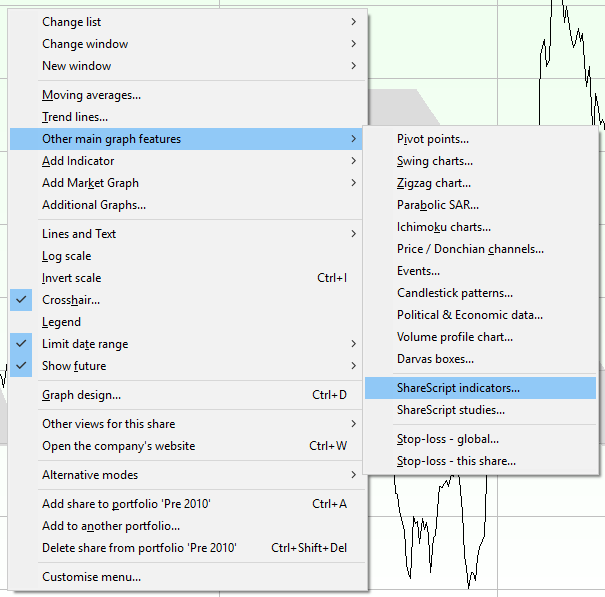Open Moving averages settings
This screenshot has height=597, width=605.
[x=91, y=96]
